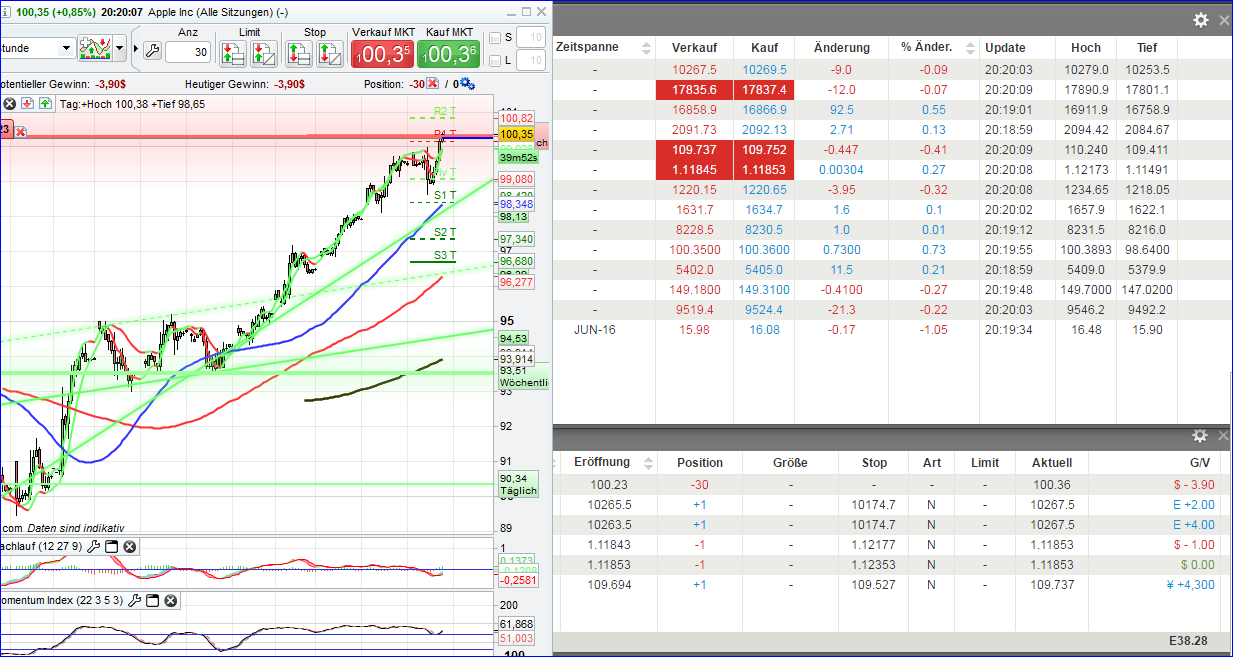Image resolution: width=1233 pixels, height=657 pixels.
Task: Click the Täglich price axis label
Action: point(518,491)
